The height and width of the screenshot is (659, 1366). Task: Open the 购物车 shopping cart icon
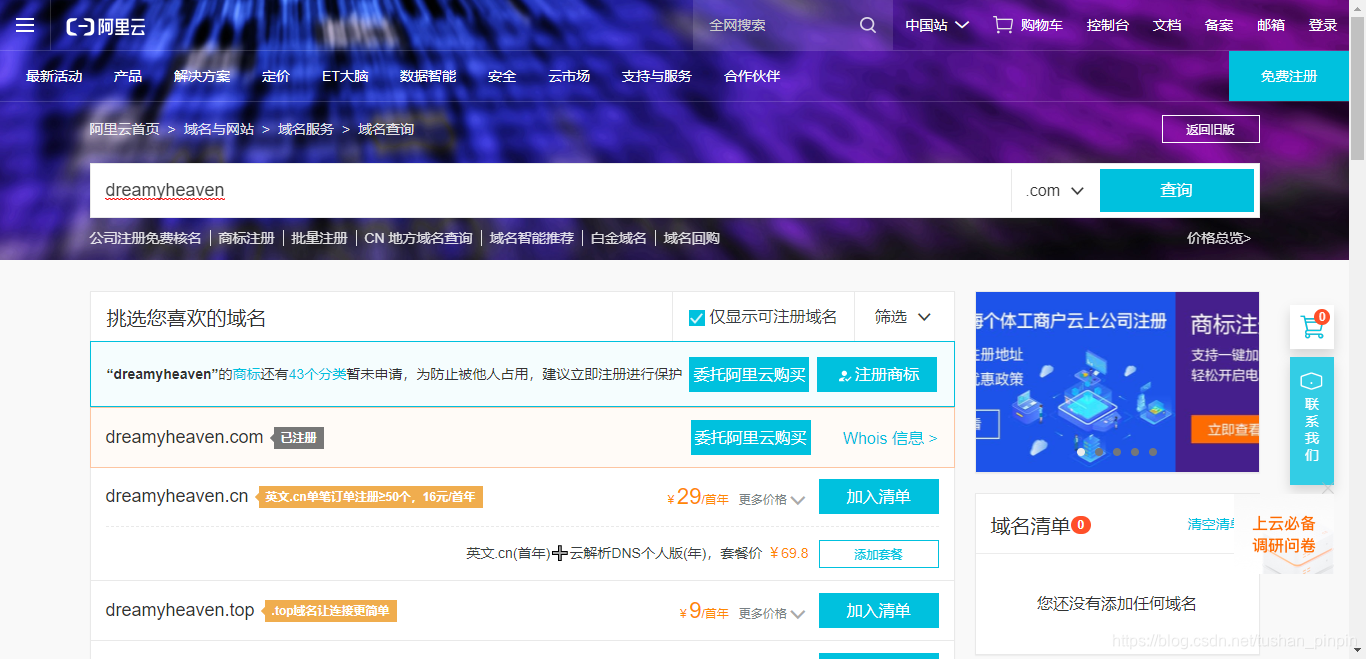pyautogui.click(x=1003, y=25)
